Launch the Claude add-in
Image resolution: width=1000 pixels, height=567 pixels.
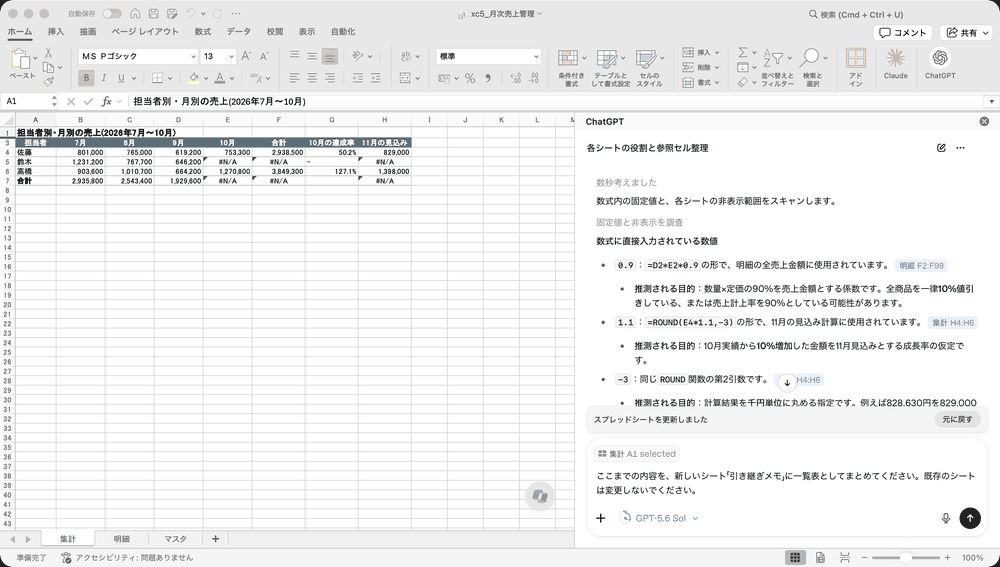point(895,64)
